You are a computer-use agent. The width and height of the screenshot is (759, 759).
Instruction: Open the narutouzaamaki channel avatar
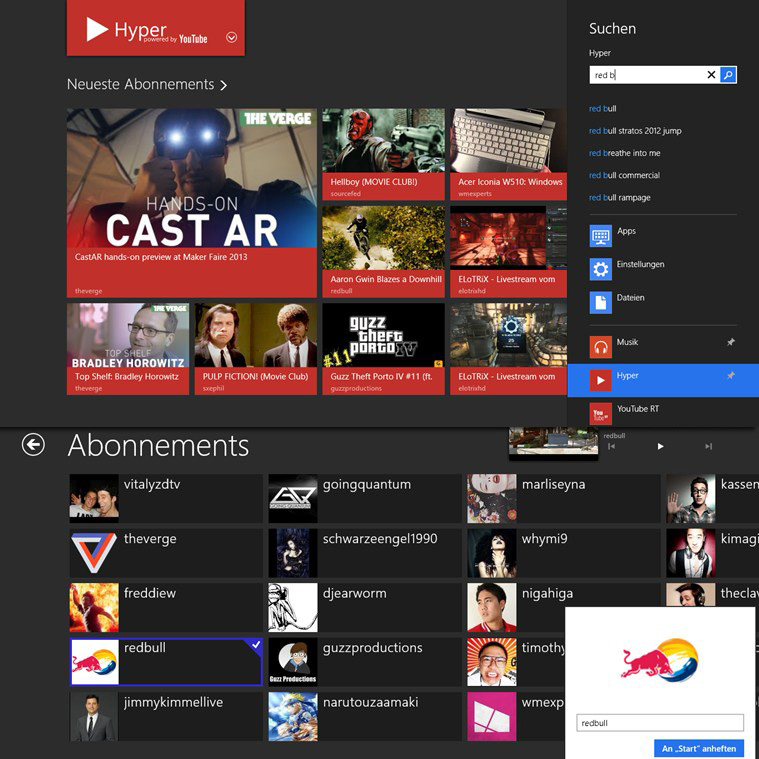(293, 716)
